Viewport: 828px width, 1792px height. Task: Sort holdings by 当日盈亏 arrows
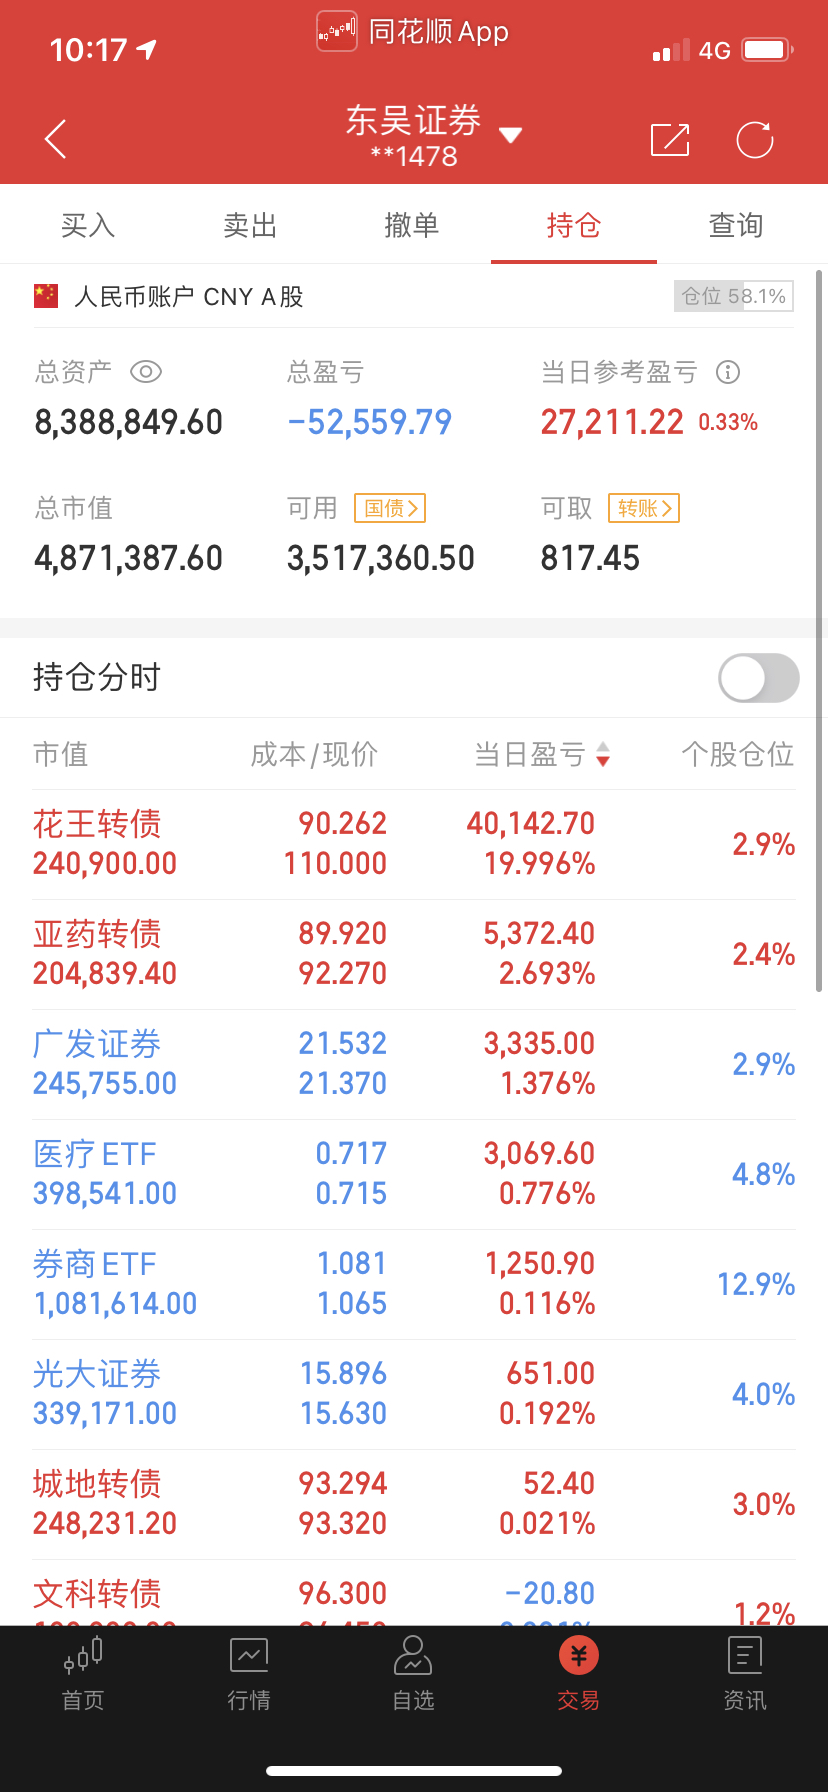(x=603, y=754)
